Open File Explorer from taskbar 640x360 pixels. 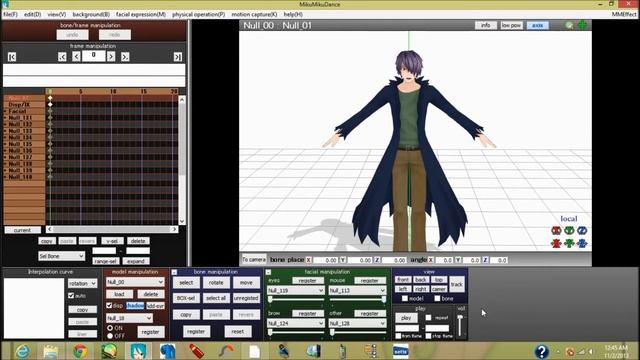(x=51, y=351)
